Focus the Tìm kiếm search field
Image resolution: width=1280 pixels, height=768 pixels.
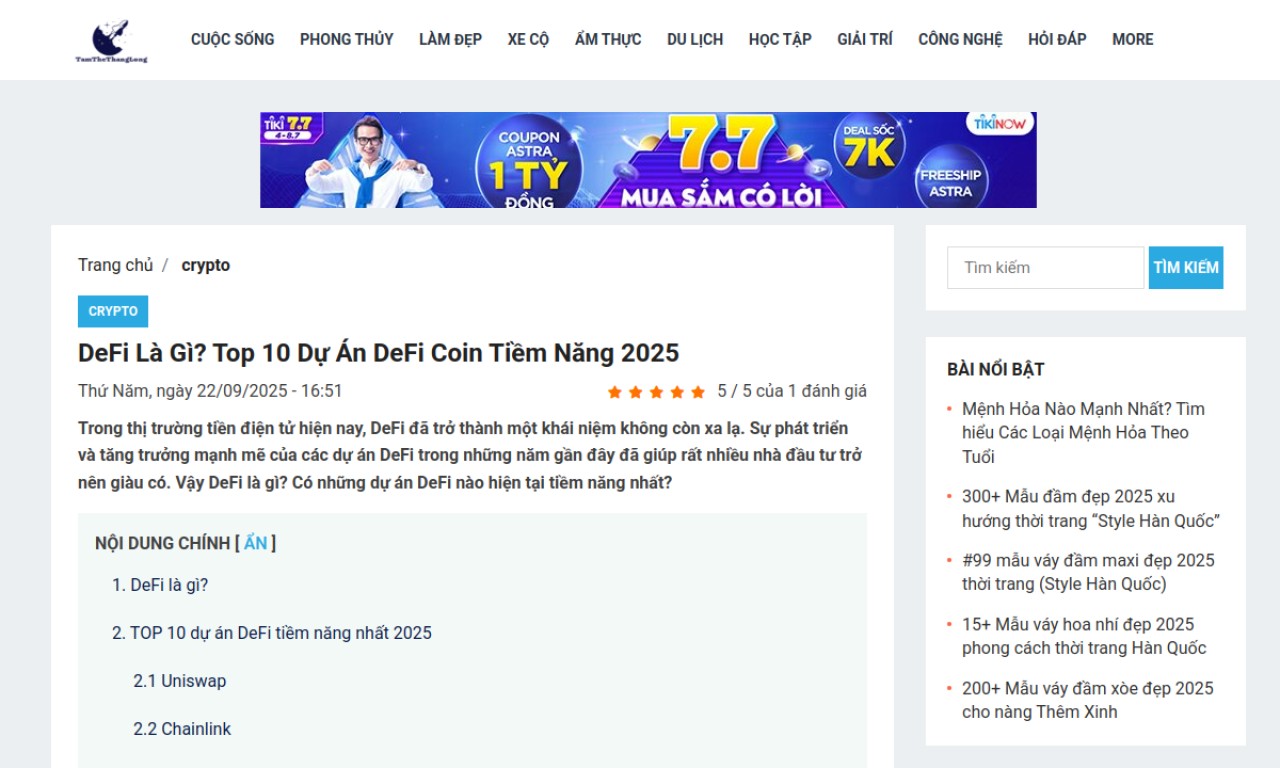point(1045,268)
